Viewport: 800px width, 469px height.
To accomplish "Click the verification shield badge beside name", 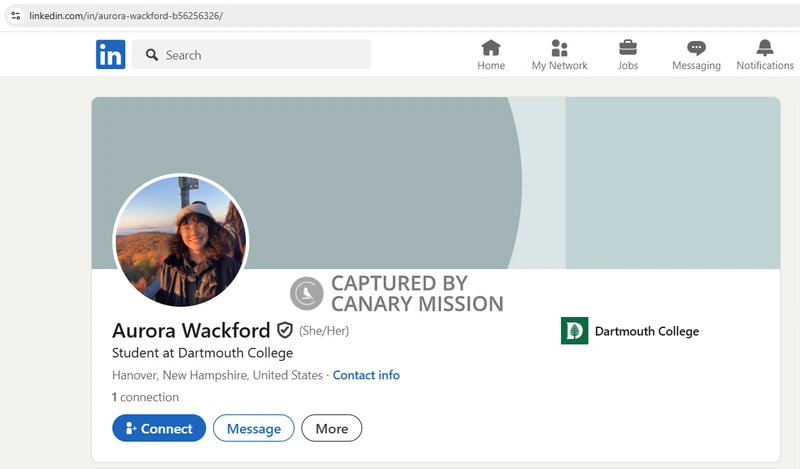I will (285, 330).
